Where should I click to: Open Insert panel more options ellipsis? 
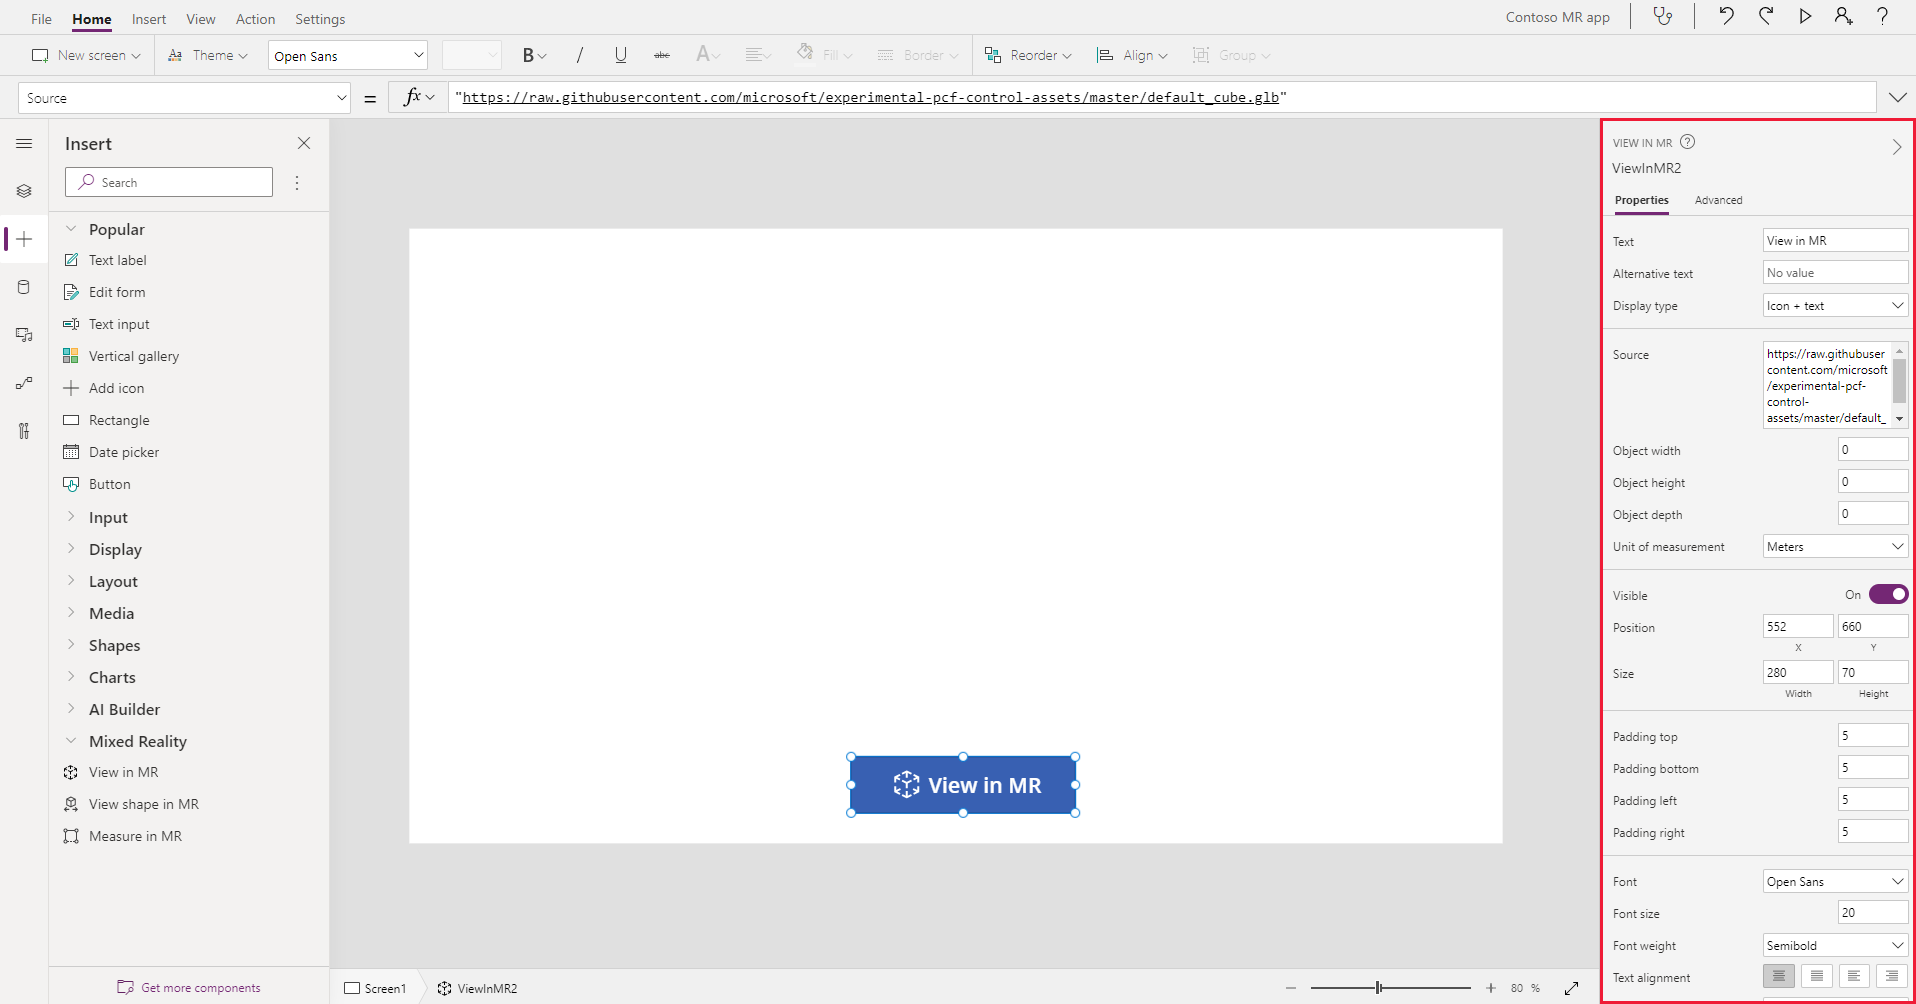click(x=297, y=183)
